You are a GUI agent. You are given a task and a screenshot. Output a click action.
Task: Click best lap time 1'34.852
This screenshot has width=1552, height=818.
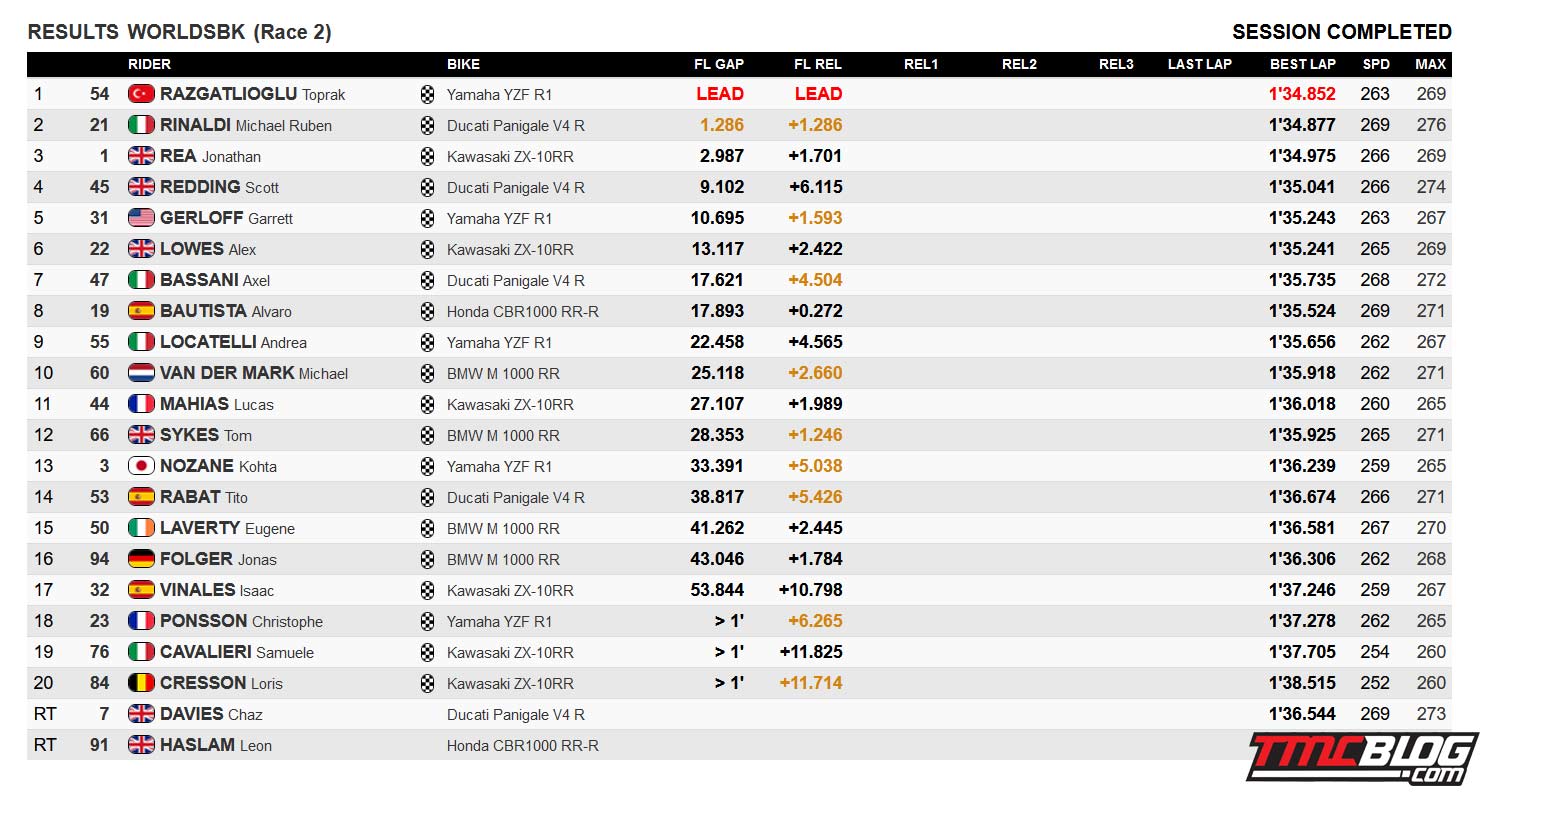tap(1302, 94)
